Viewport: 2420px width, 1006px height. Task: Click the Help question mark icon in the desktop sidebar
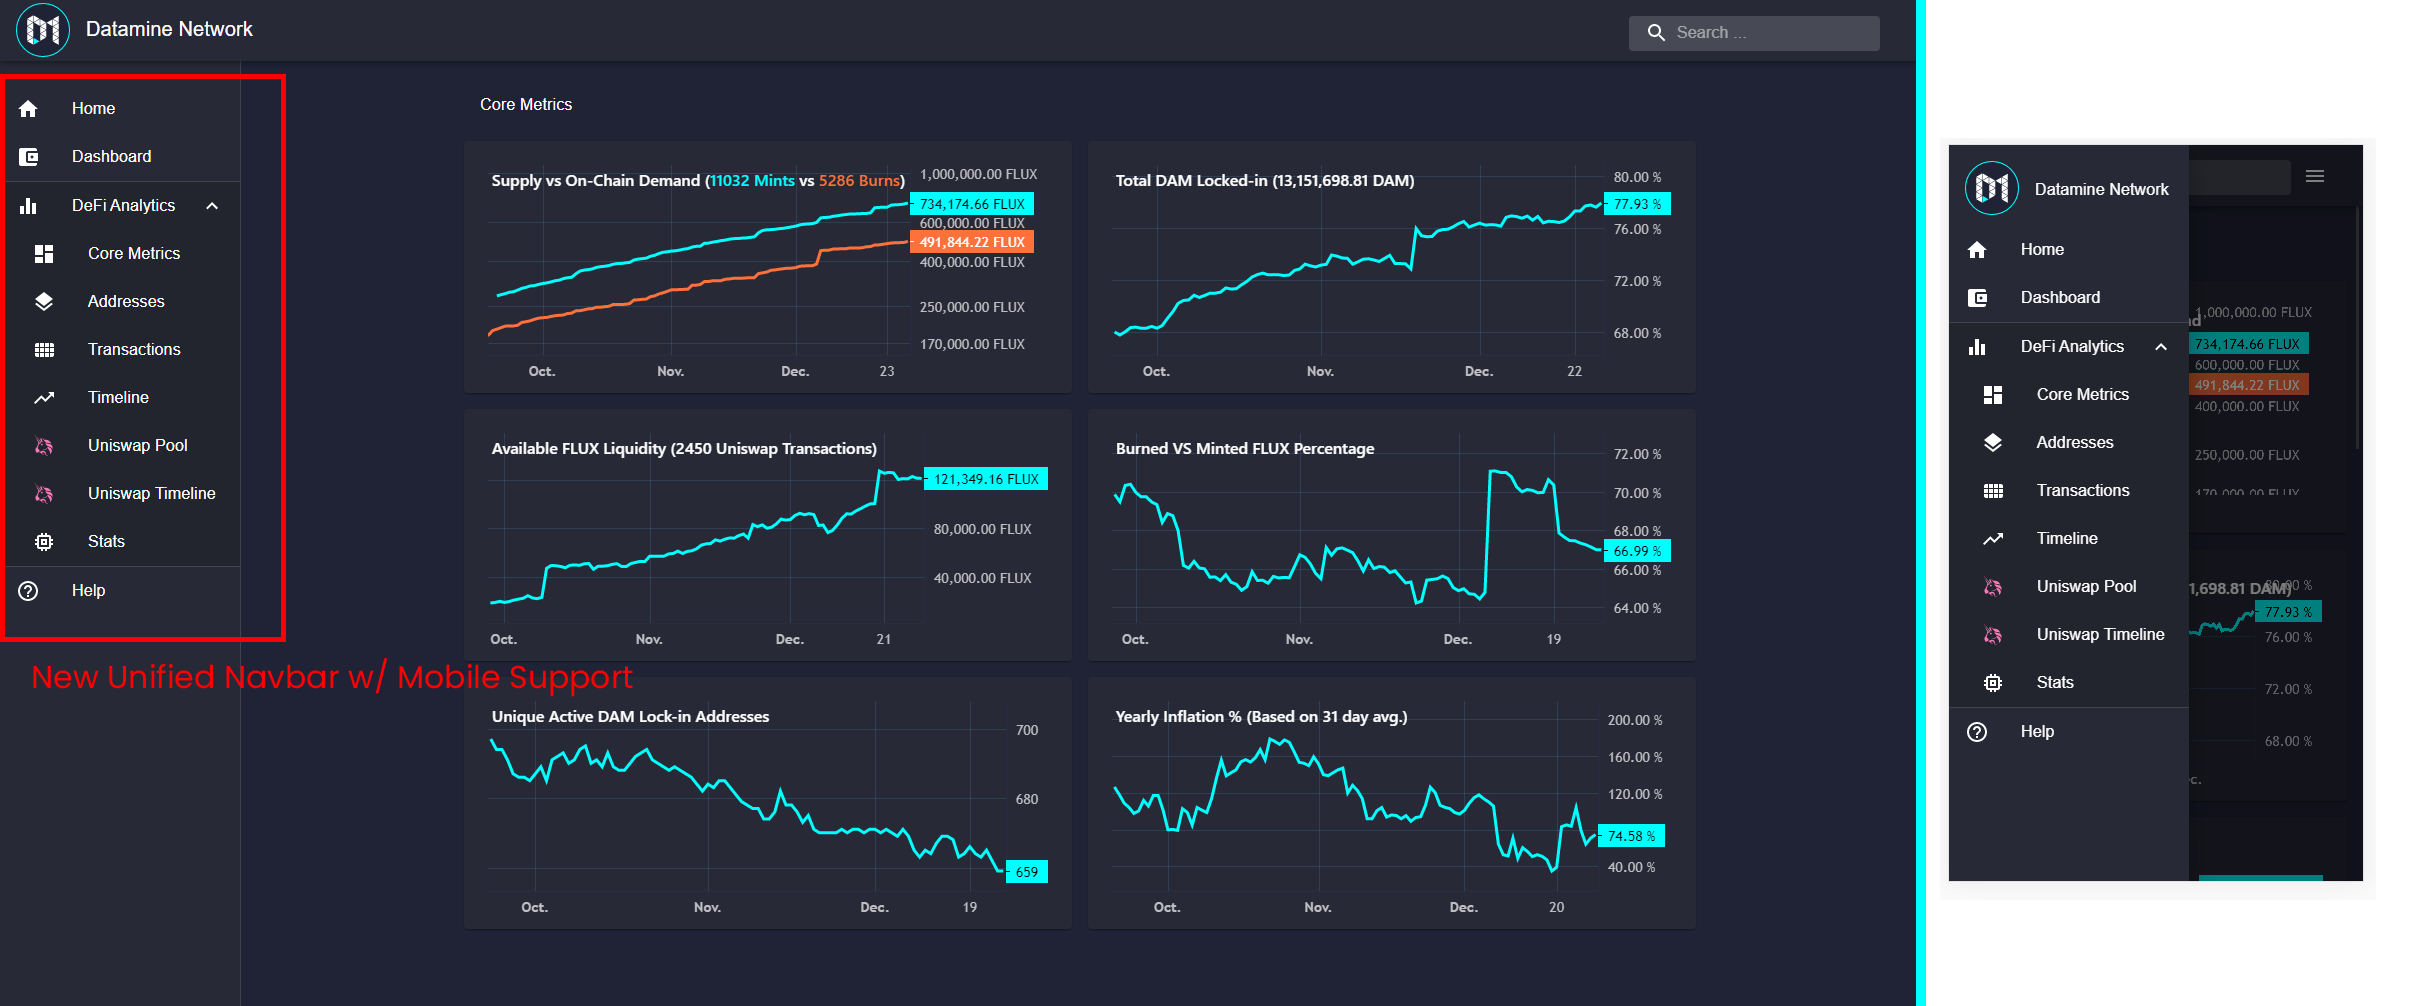coord(28,591)
